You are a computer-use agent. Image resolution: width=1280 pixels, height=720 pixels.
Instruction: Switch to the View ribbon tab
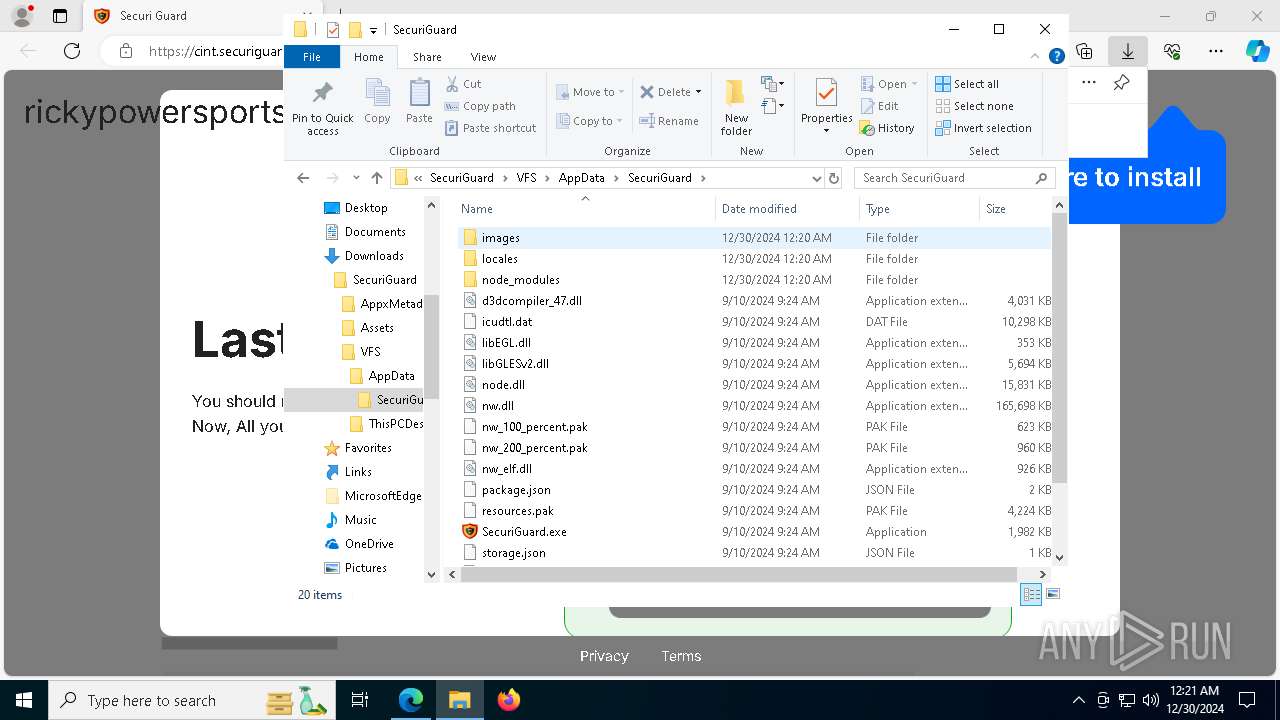483,57
